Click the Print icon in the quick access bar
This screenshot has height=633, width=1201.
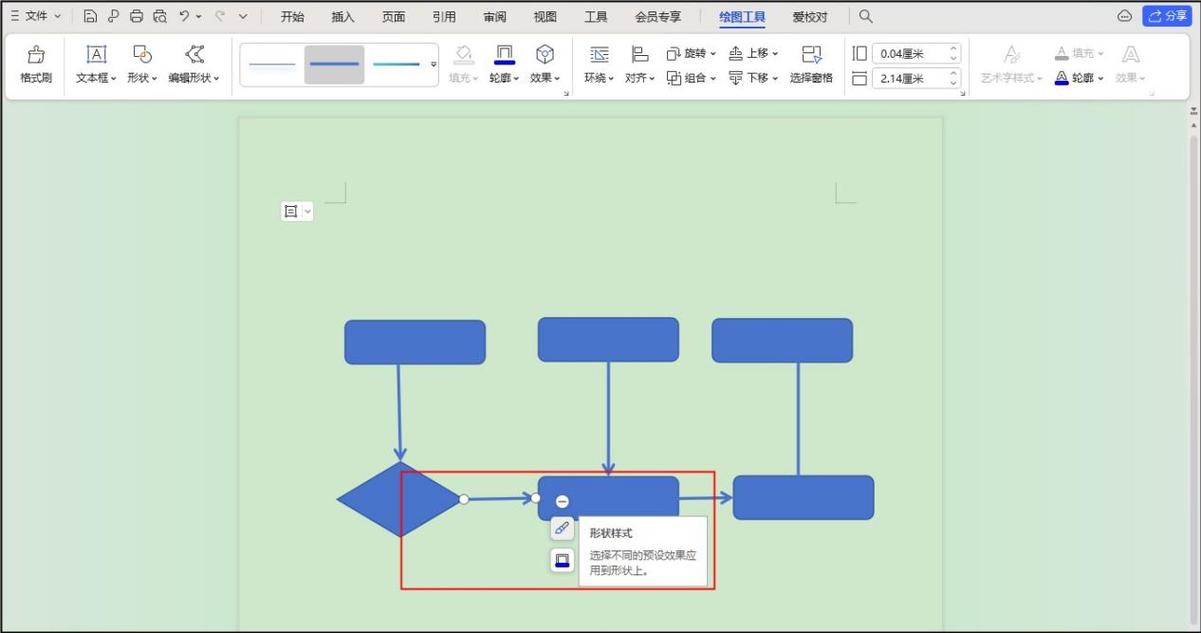coord(136,16)
